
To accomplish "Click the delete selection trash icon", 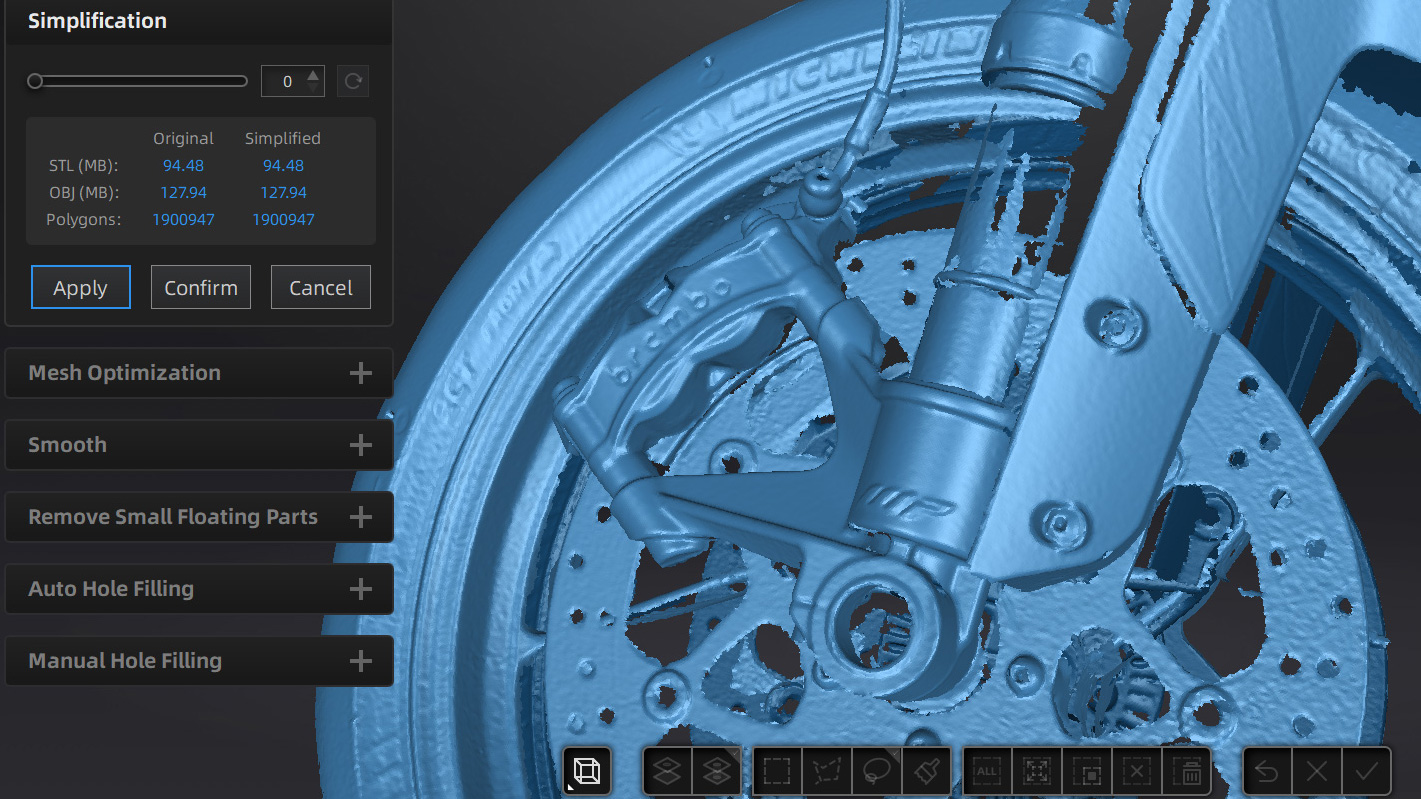I will click(x=1186, y=771).
